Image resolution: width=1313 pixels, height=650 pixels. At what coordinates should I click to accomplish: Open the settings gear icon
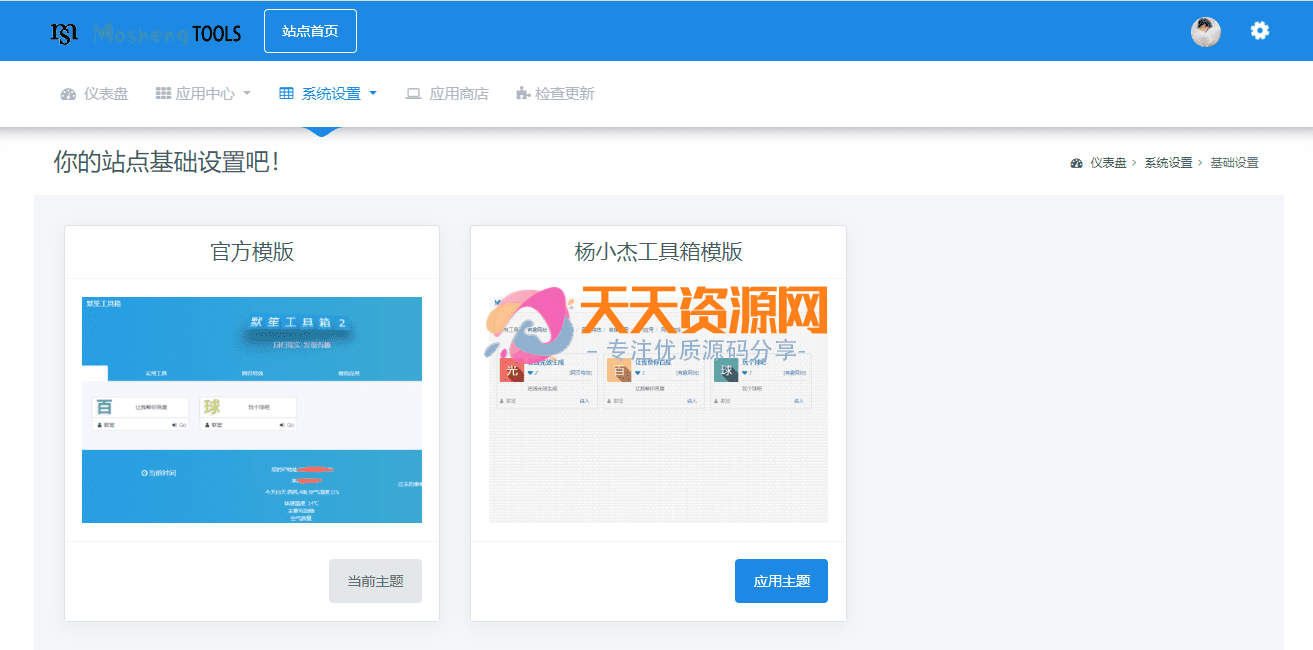[1260, 31]
